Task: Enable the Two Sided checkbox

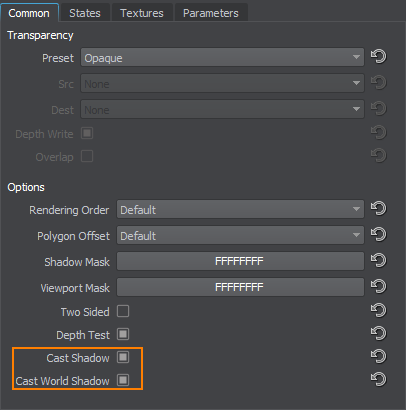Action: click(123, 311)
